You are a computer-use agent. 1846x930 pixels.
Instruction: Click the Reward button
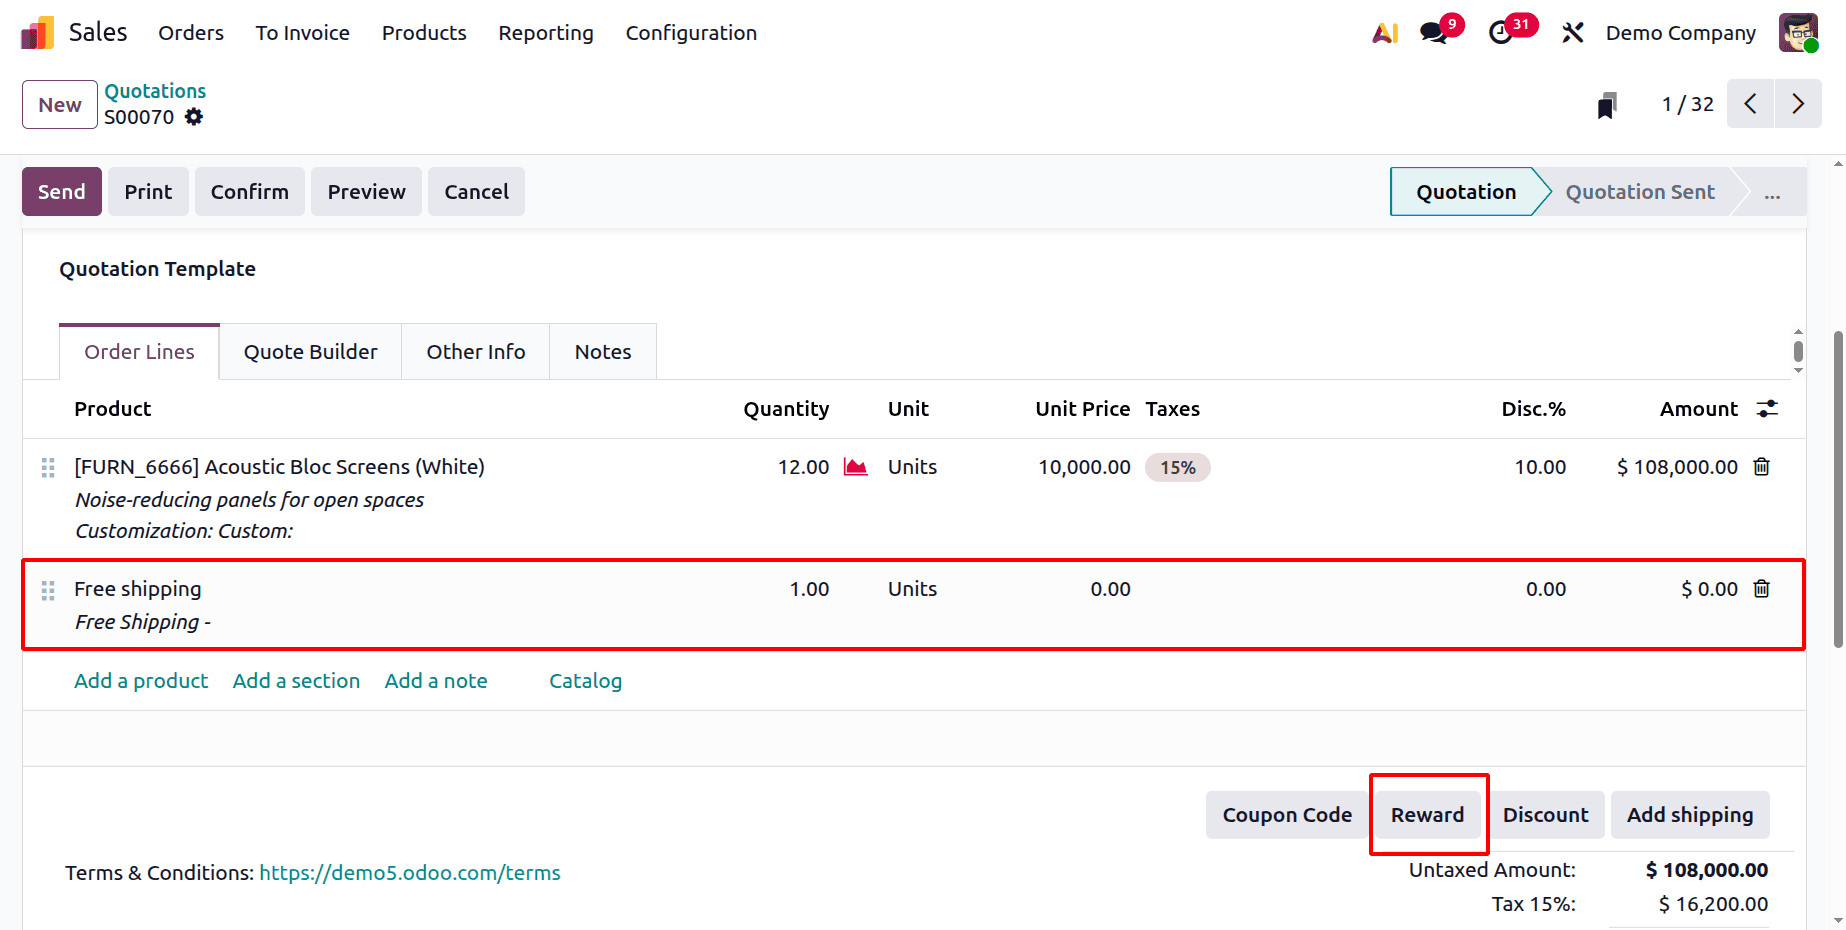[x=1427, y=814]
